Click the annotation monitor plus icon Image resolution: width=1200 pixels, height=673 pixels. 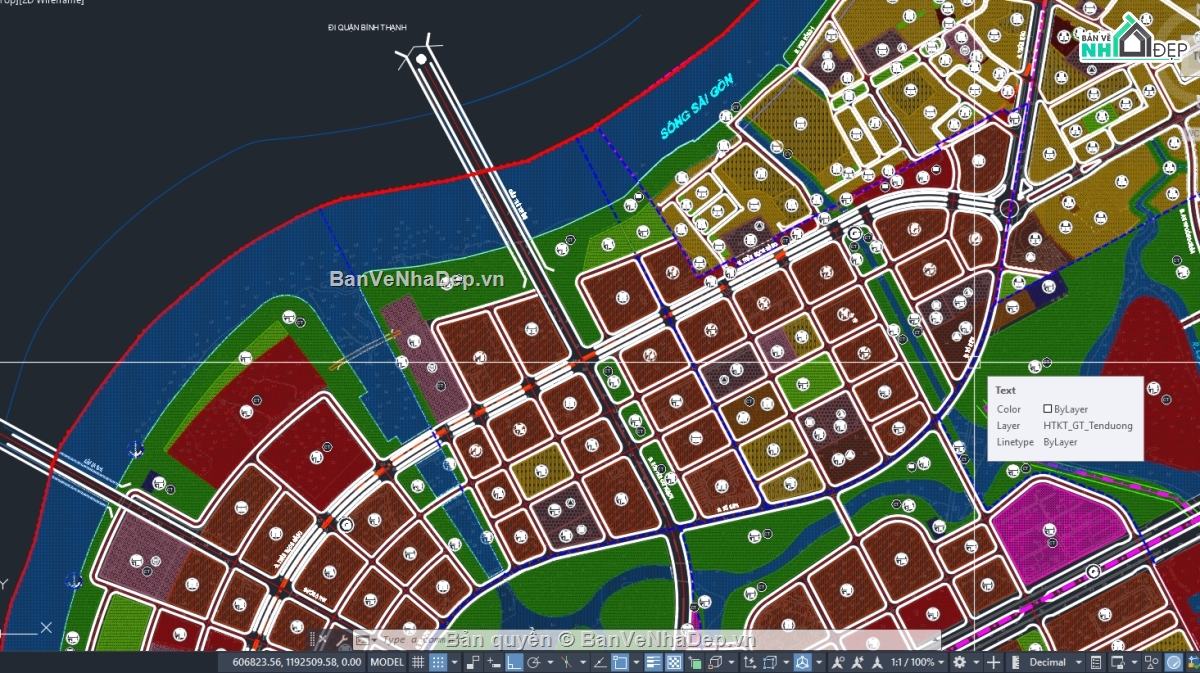tap(993, 662)
